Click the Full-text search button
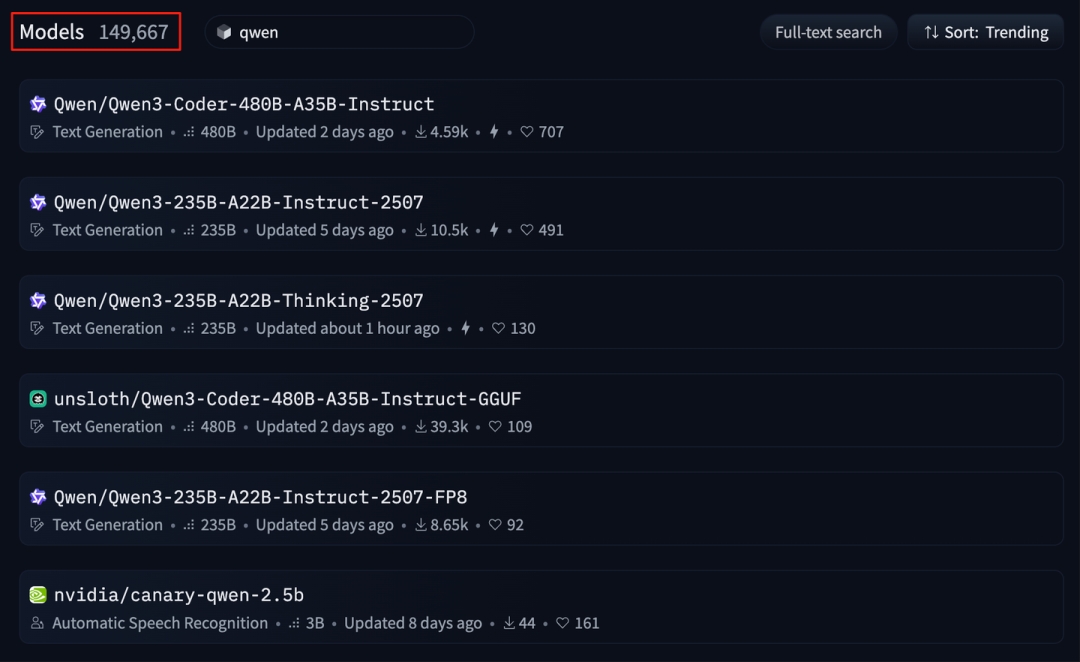Image resolution: width=1080 pixels, height=662 pixels. 828,32
